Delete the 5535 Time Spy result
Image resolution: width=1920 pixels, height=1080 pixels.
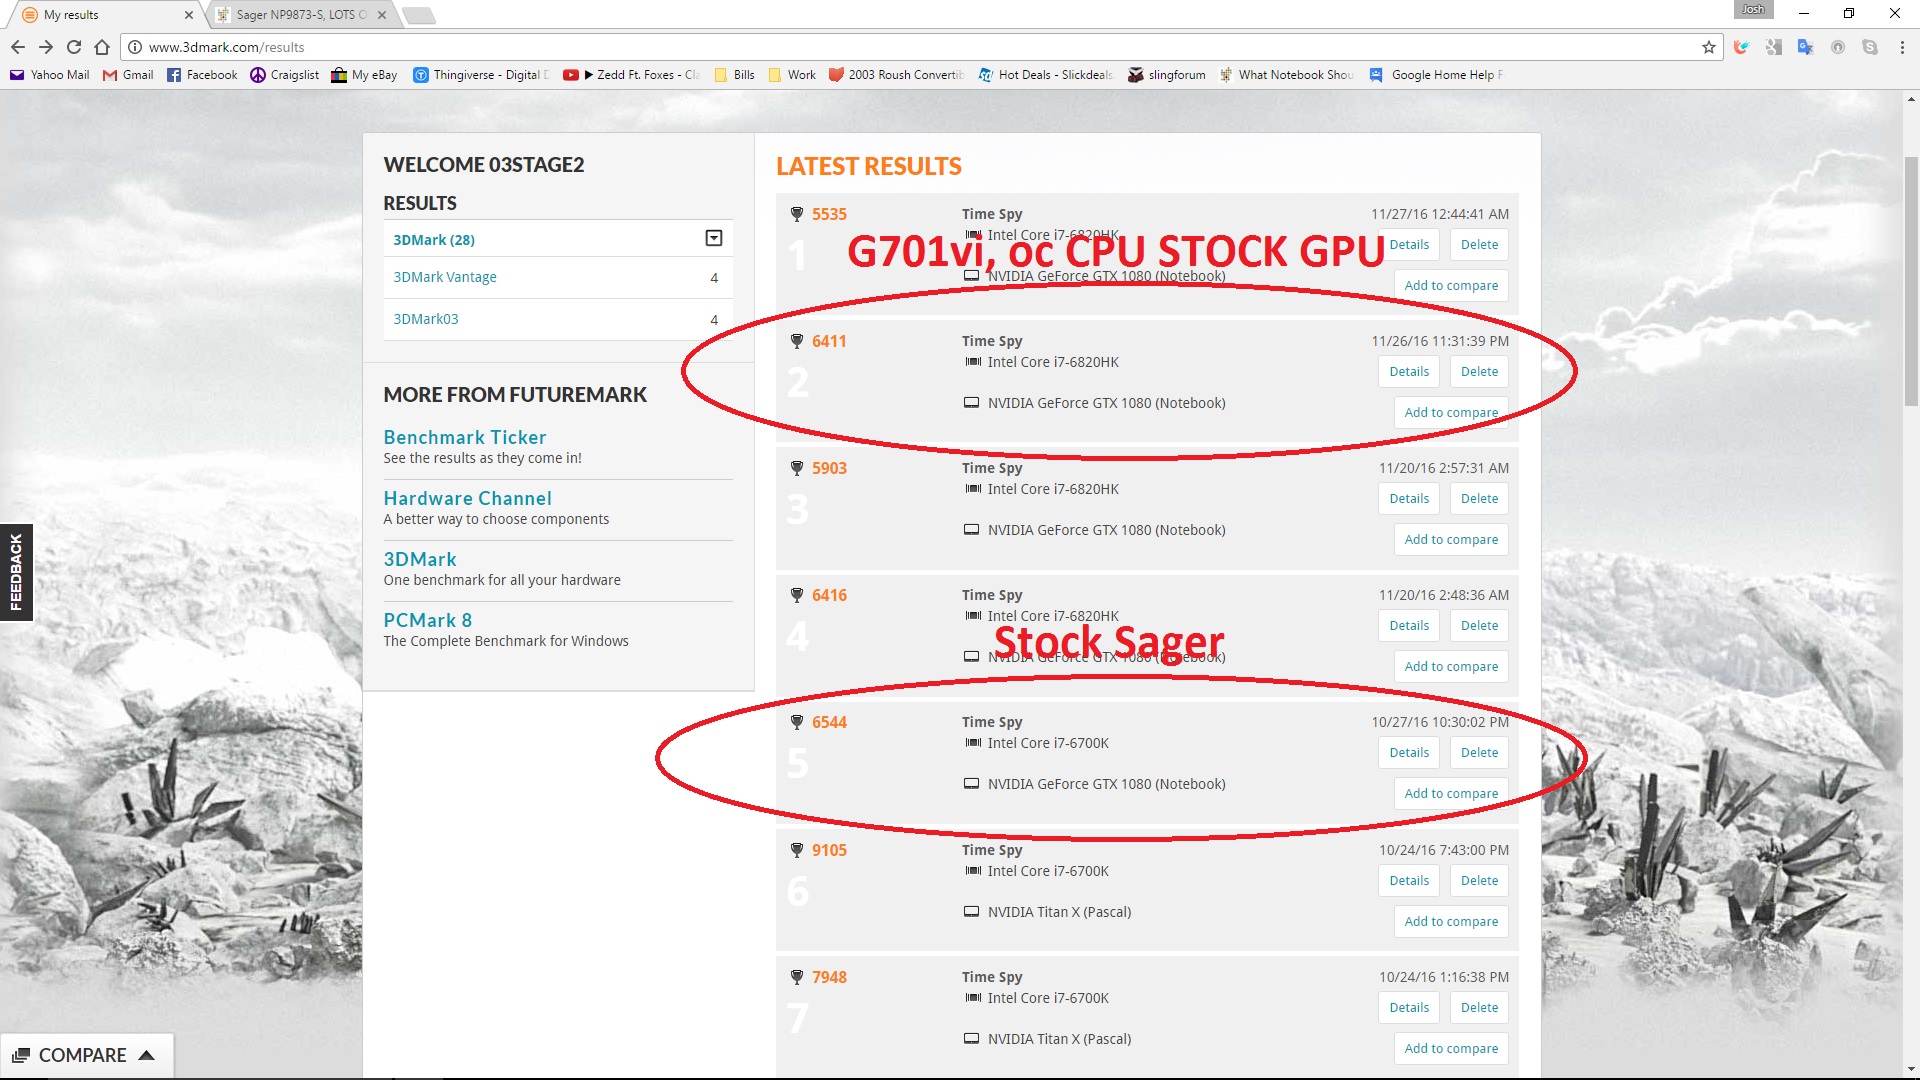(1479, 245)
